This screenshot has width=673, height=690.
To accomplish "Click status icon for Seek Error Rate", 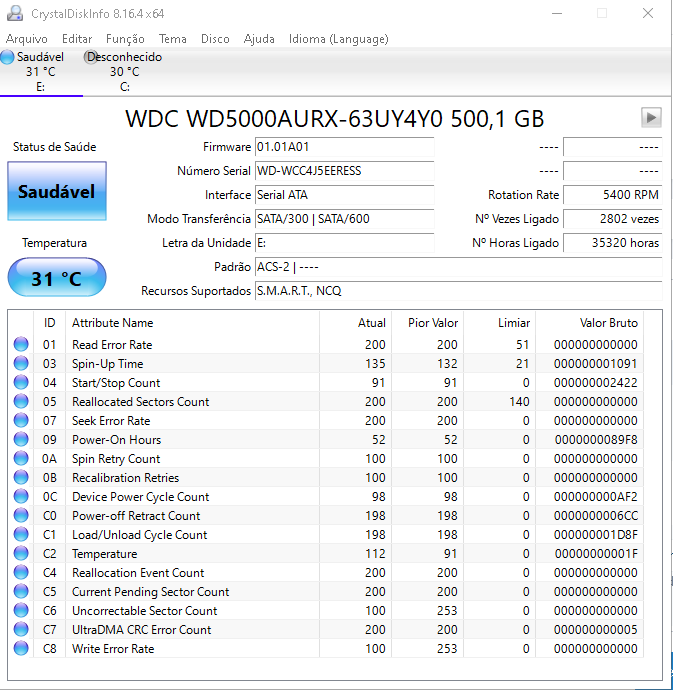I will click(21, 420).
